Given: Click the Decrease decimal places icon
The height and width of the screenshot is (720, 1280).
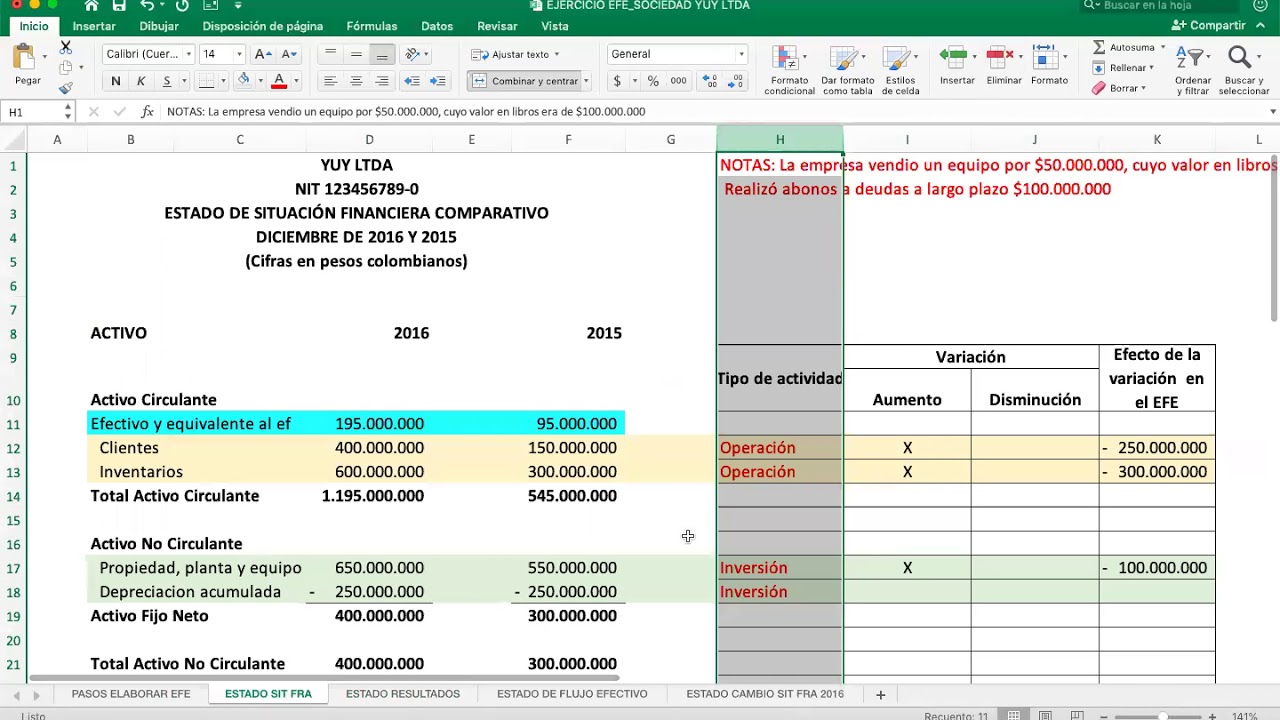Looking at the screenshot, I should [736, 81].
